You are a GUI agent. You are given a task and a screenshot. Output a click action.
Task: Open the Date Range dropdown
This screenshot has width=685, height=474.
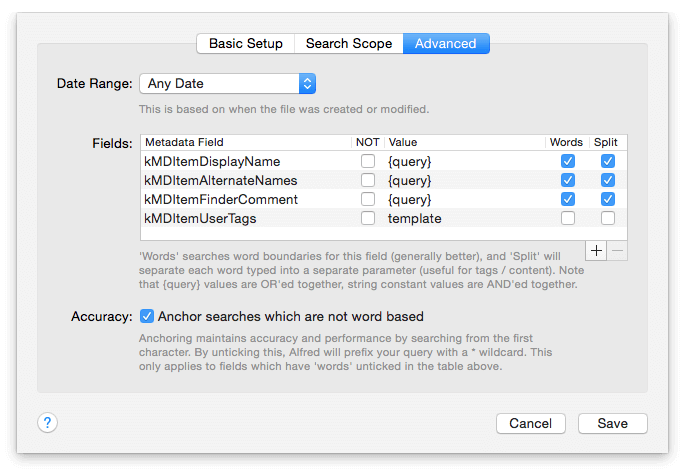click(228, 83)
